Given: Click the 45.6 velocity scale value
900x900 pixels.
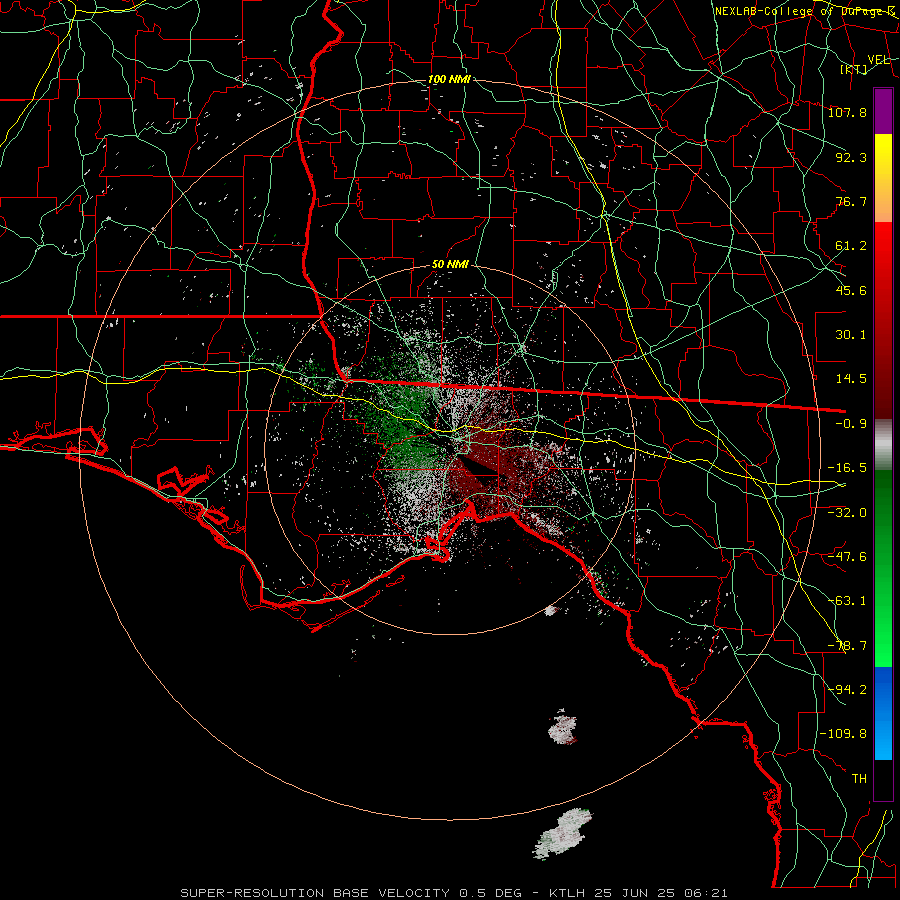Looking at the screenshot, I should (851, 290).
